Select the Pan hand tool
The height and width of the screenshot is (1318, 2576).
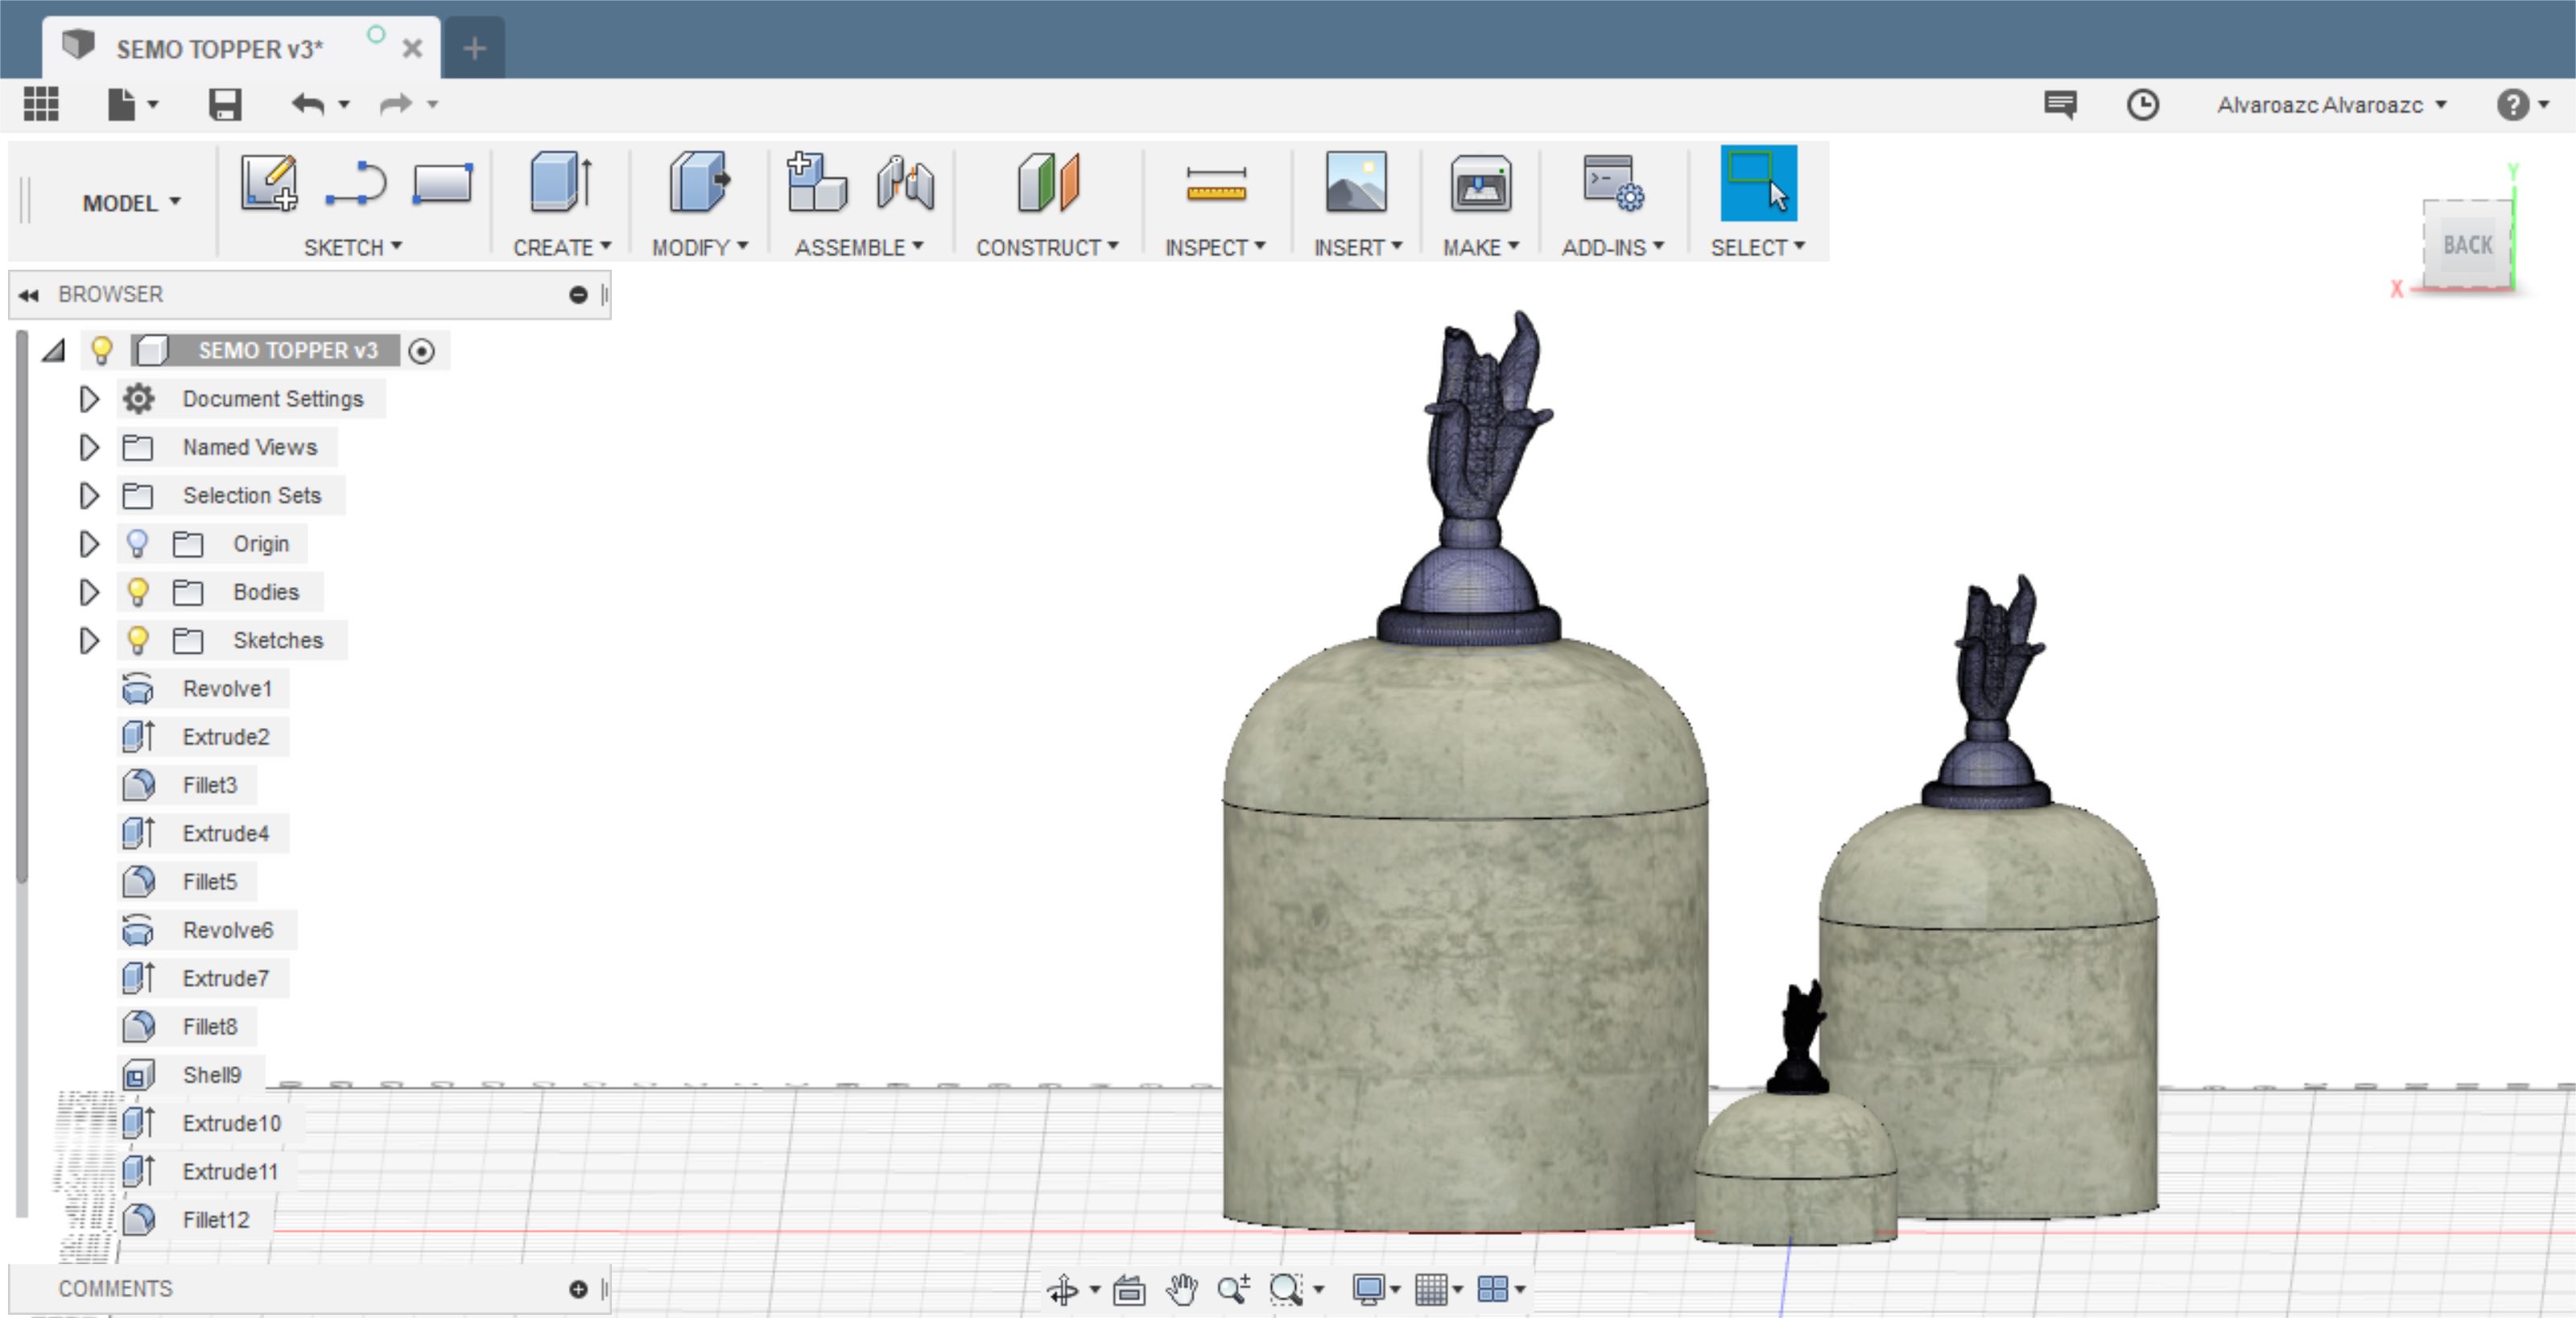point(1182,1290)
